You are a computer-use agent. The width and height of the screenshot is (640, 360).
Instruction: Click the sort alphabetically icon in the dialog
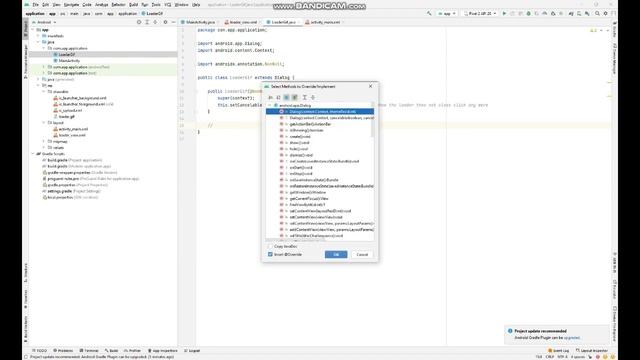270,98
